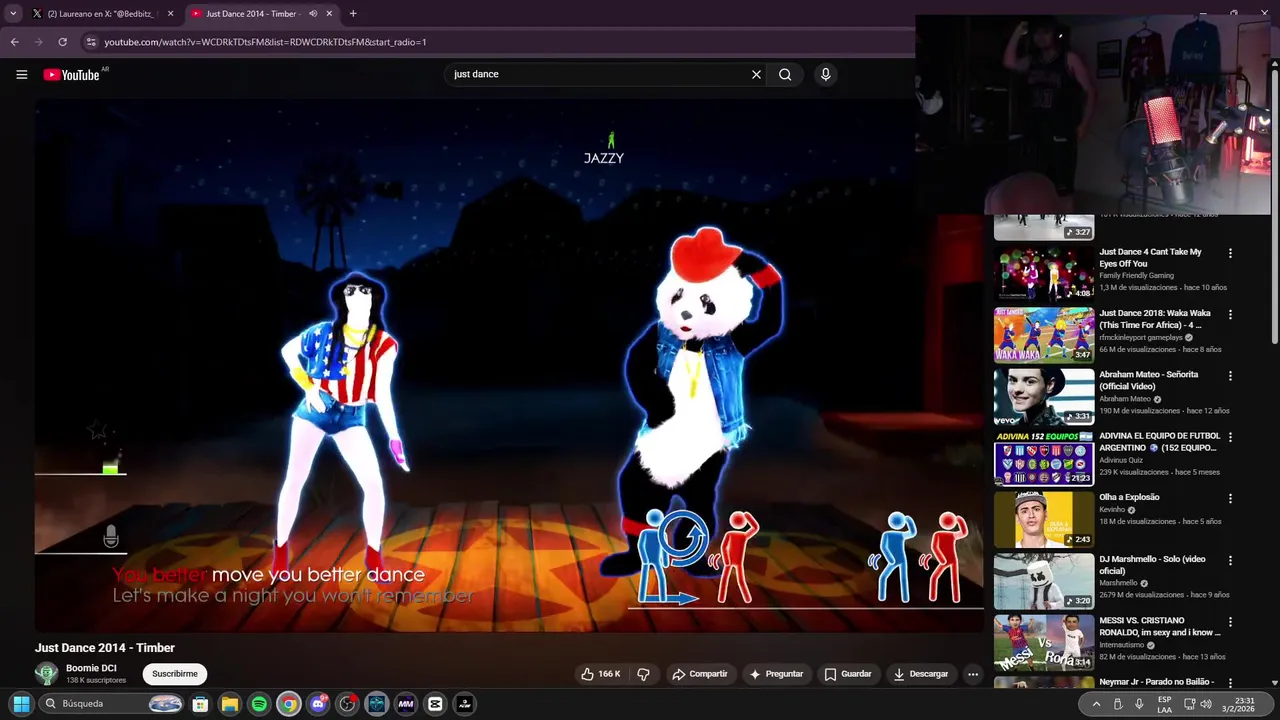Open rfmckinleyport gameplays channel name
The image size is (1280, 720).
(x=1140, y=338)
